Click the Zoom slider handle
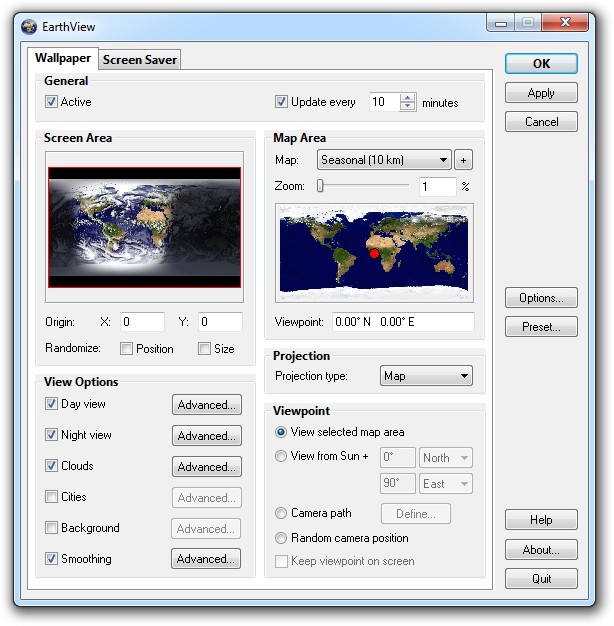This screenshot has height=626, width=614. point(320,186)
